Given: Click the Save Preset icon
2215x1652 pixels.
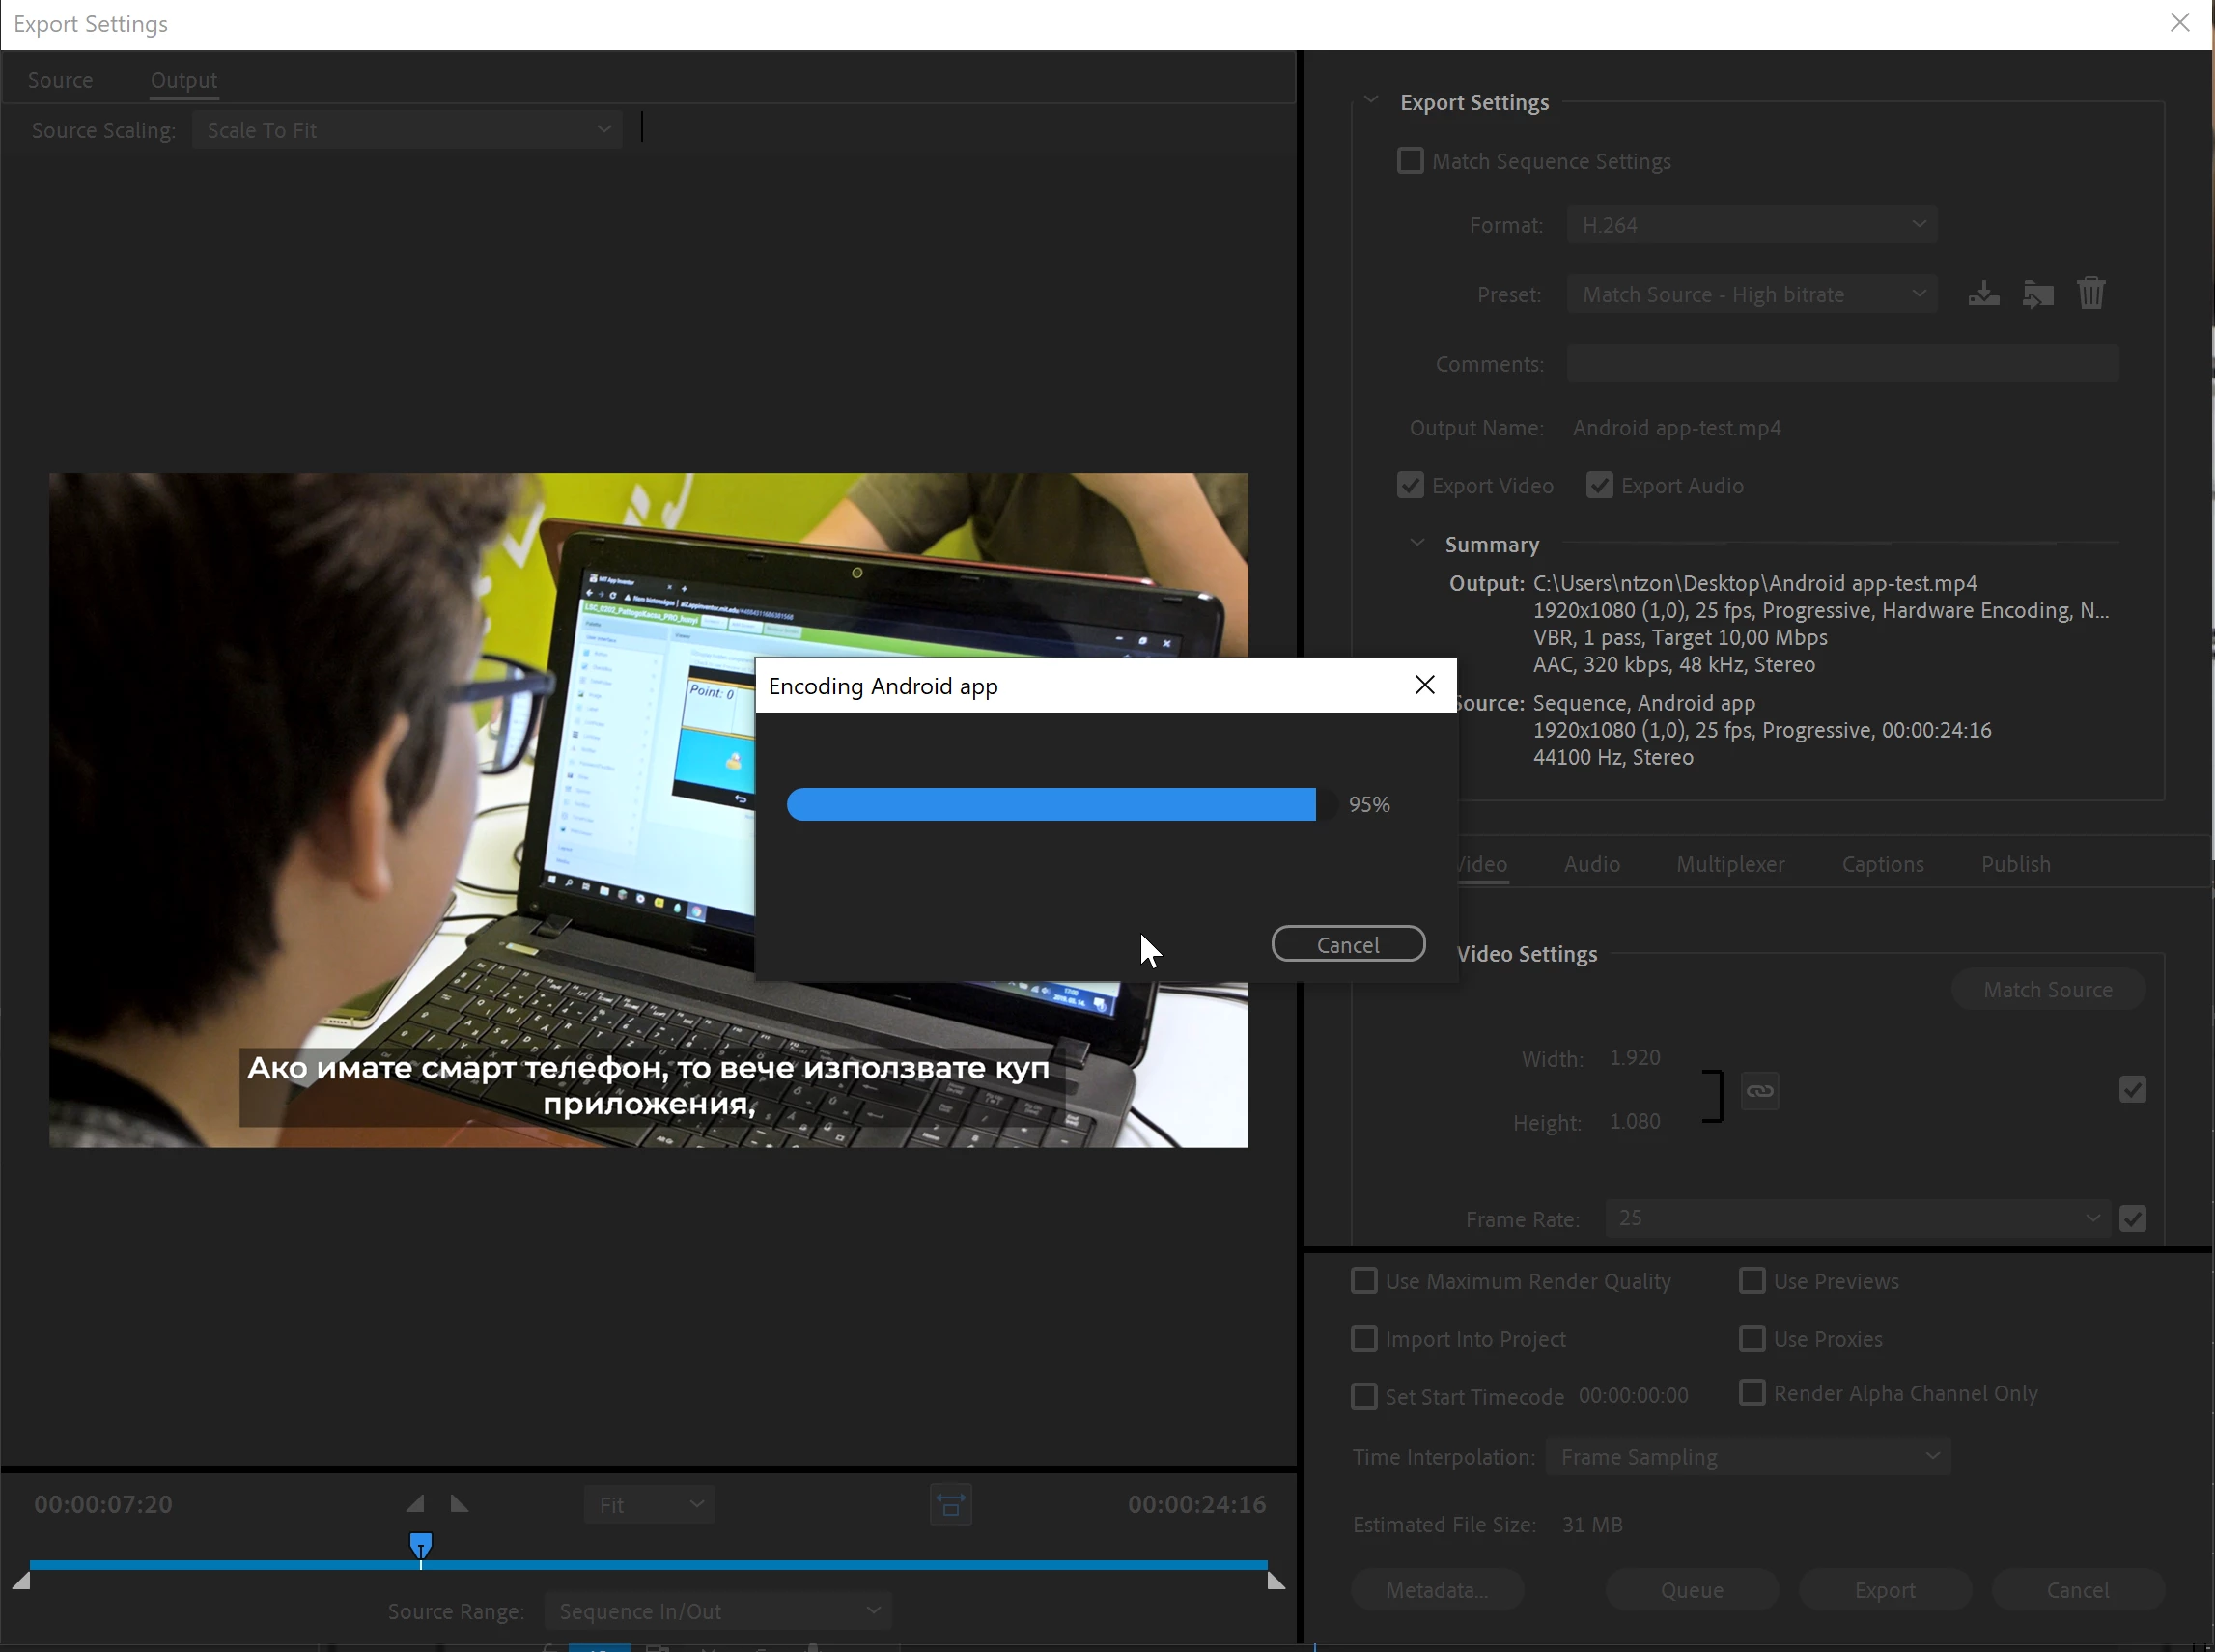Looking at the screenshot, I should click(x=1984, y=294).
